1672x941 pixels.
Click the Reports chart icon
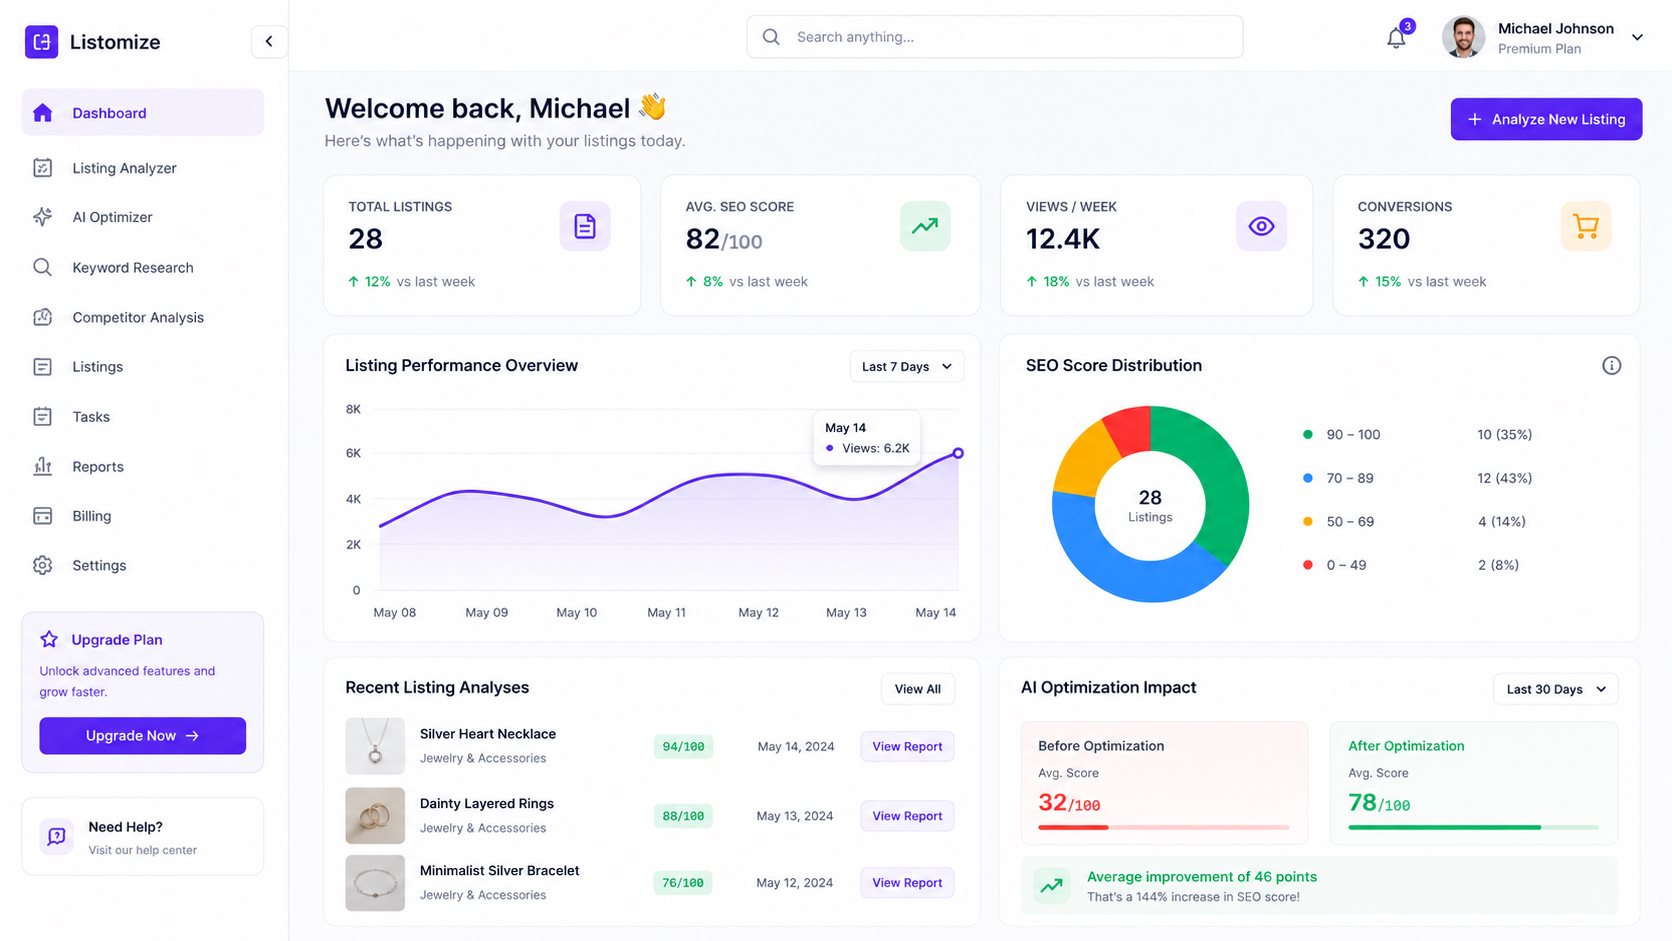[x=42, y=466]
